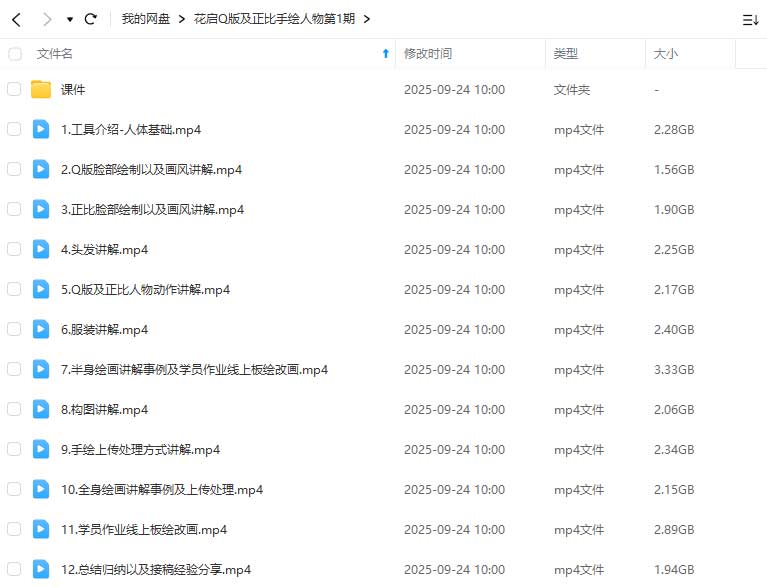
Task: Click the back navigation arrow
Action: coord(17,19)
